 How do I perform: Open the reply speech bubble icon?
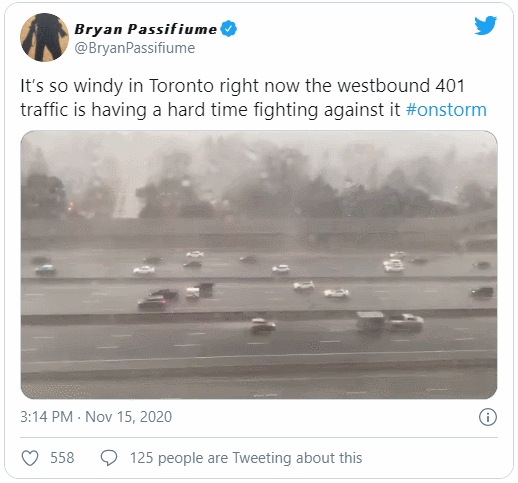pyautogui.click(x=109, y=458)
